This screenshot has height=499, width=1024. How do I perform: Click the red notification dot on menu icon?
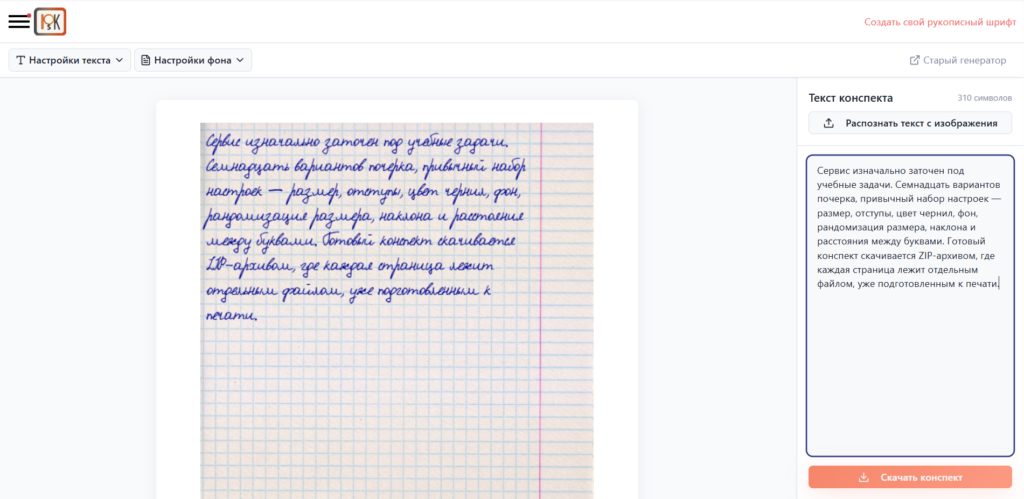point(29,14)
